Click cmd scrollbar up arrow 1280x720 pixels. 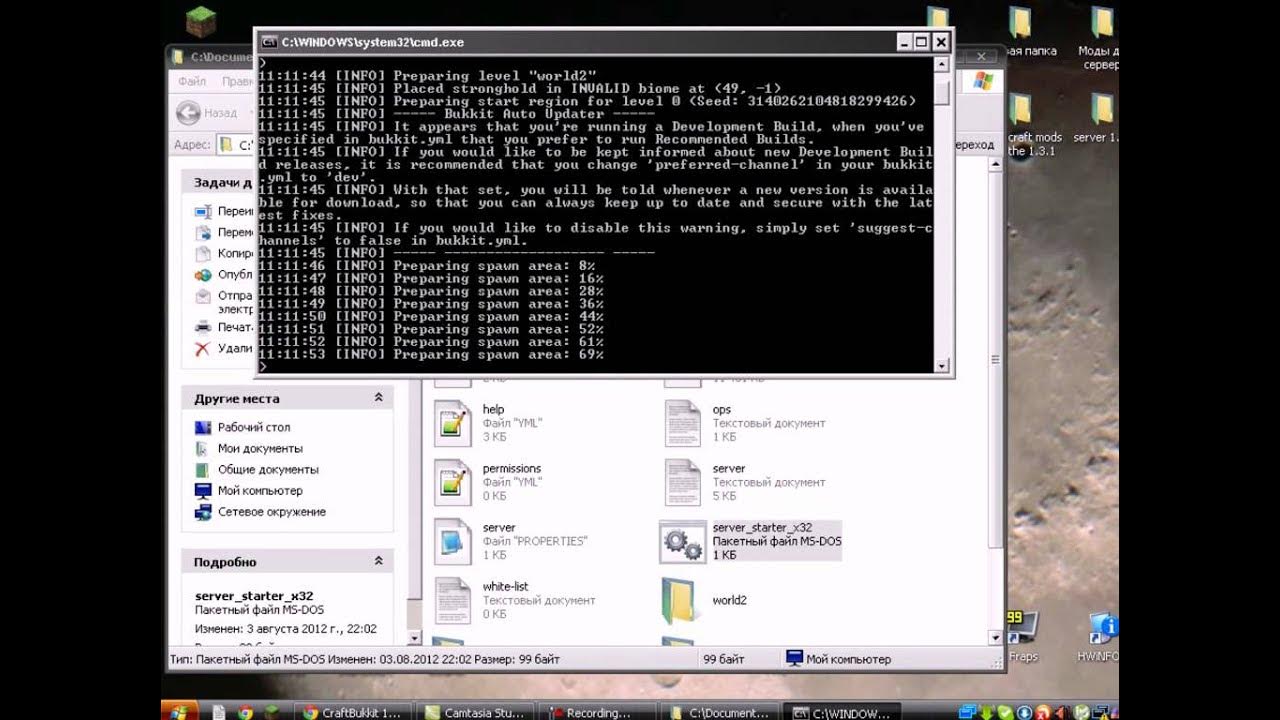941,64
